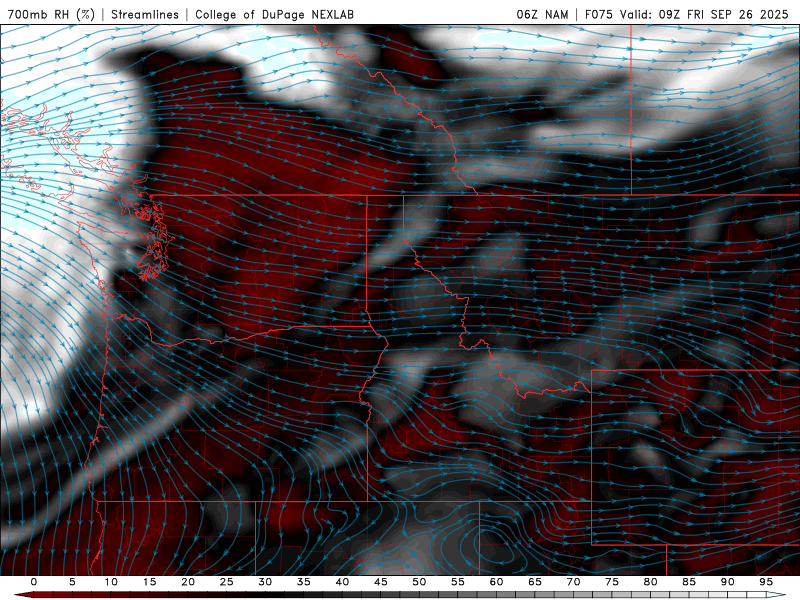Viewport: 800px width, 600px height.
Task: Click the "F075" forecast hour text
Action: (599, 14)
